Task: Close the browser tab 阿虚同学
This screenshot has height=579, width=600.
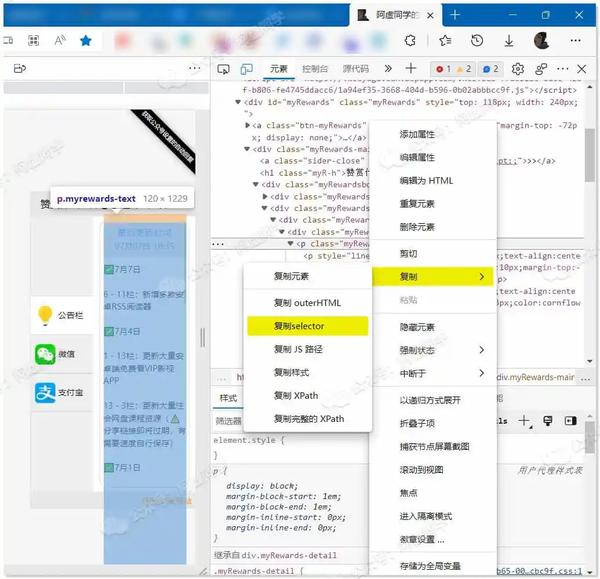Action: click(430, 15)
